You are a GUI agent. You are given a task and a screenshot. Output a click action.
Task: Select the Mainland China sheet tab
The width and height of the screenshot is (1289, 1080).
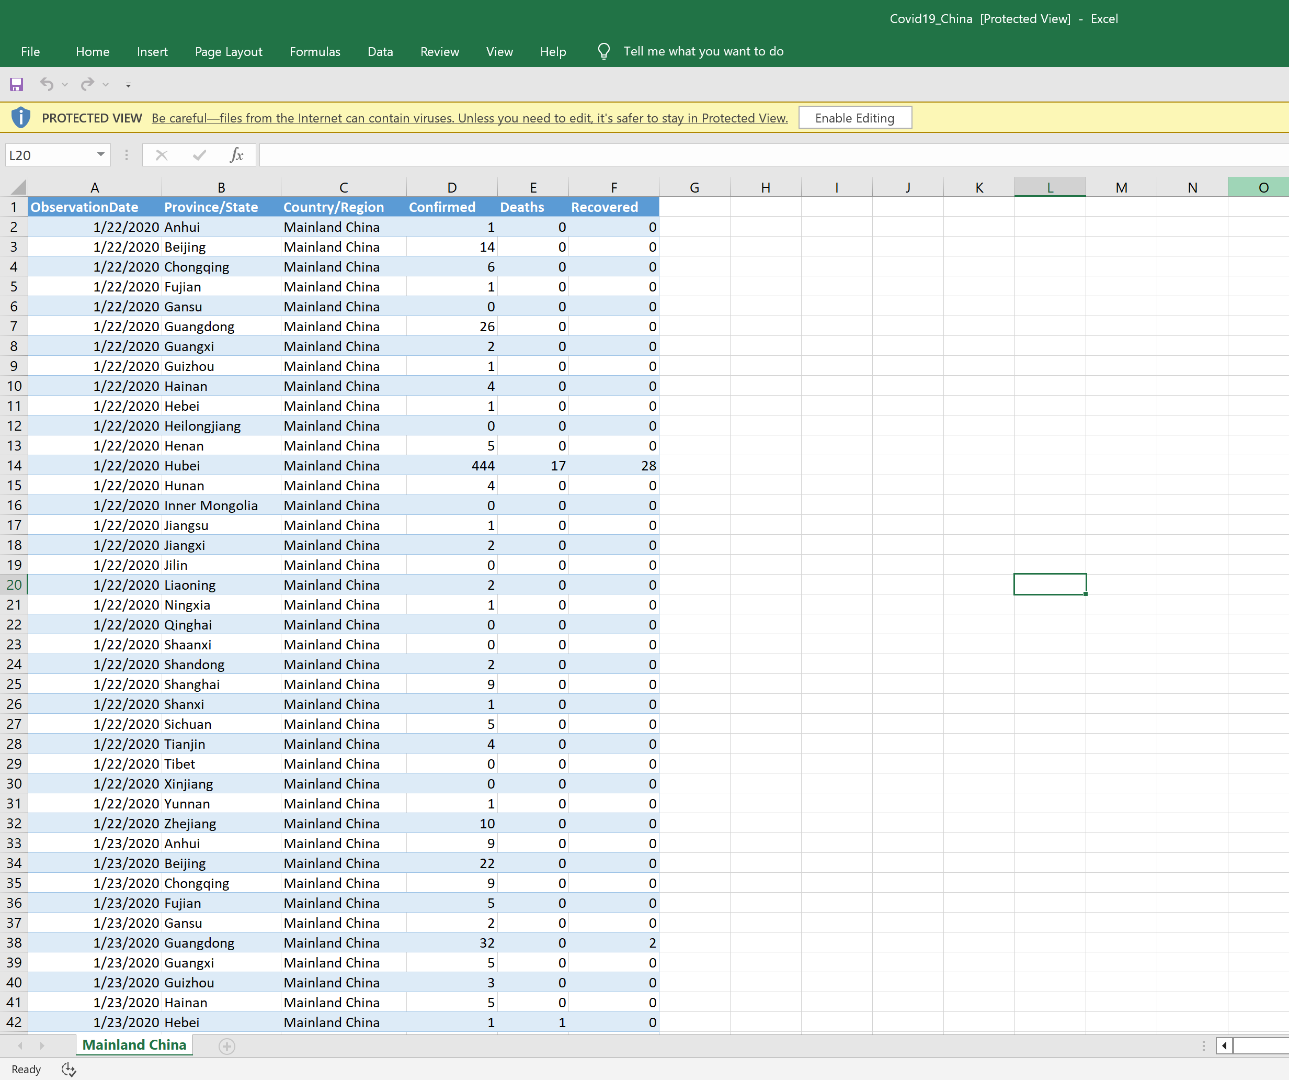(x=134, y=1045)
